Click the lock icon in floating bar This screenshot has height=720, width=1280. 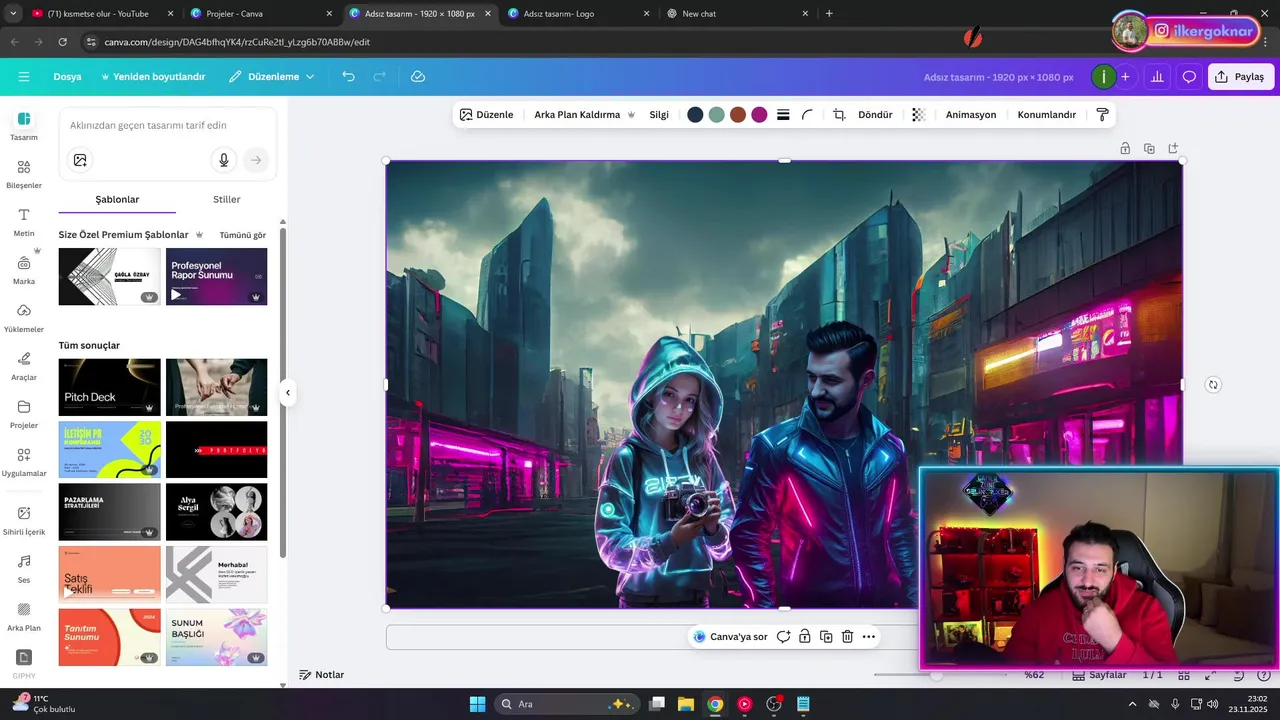(x=805, y=637)
